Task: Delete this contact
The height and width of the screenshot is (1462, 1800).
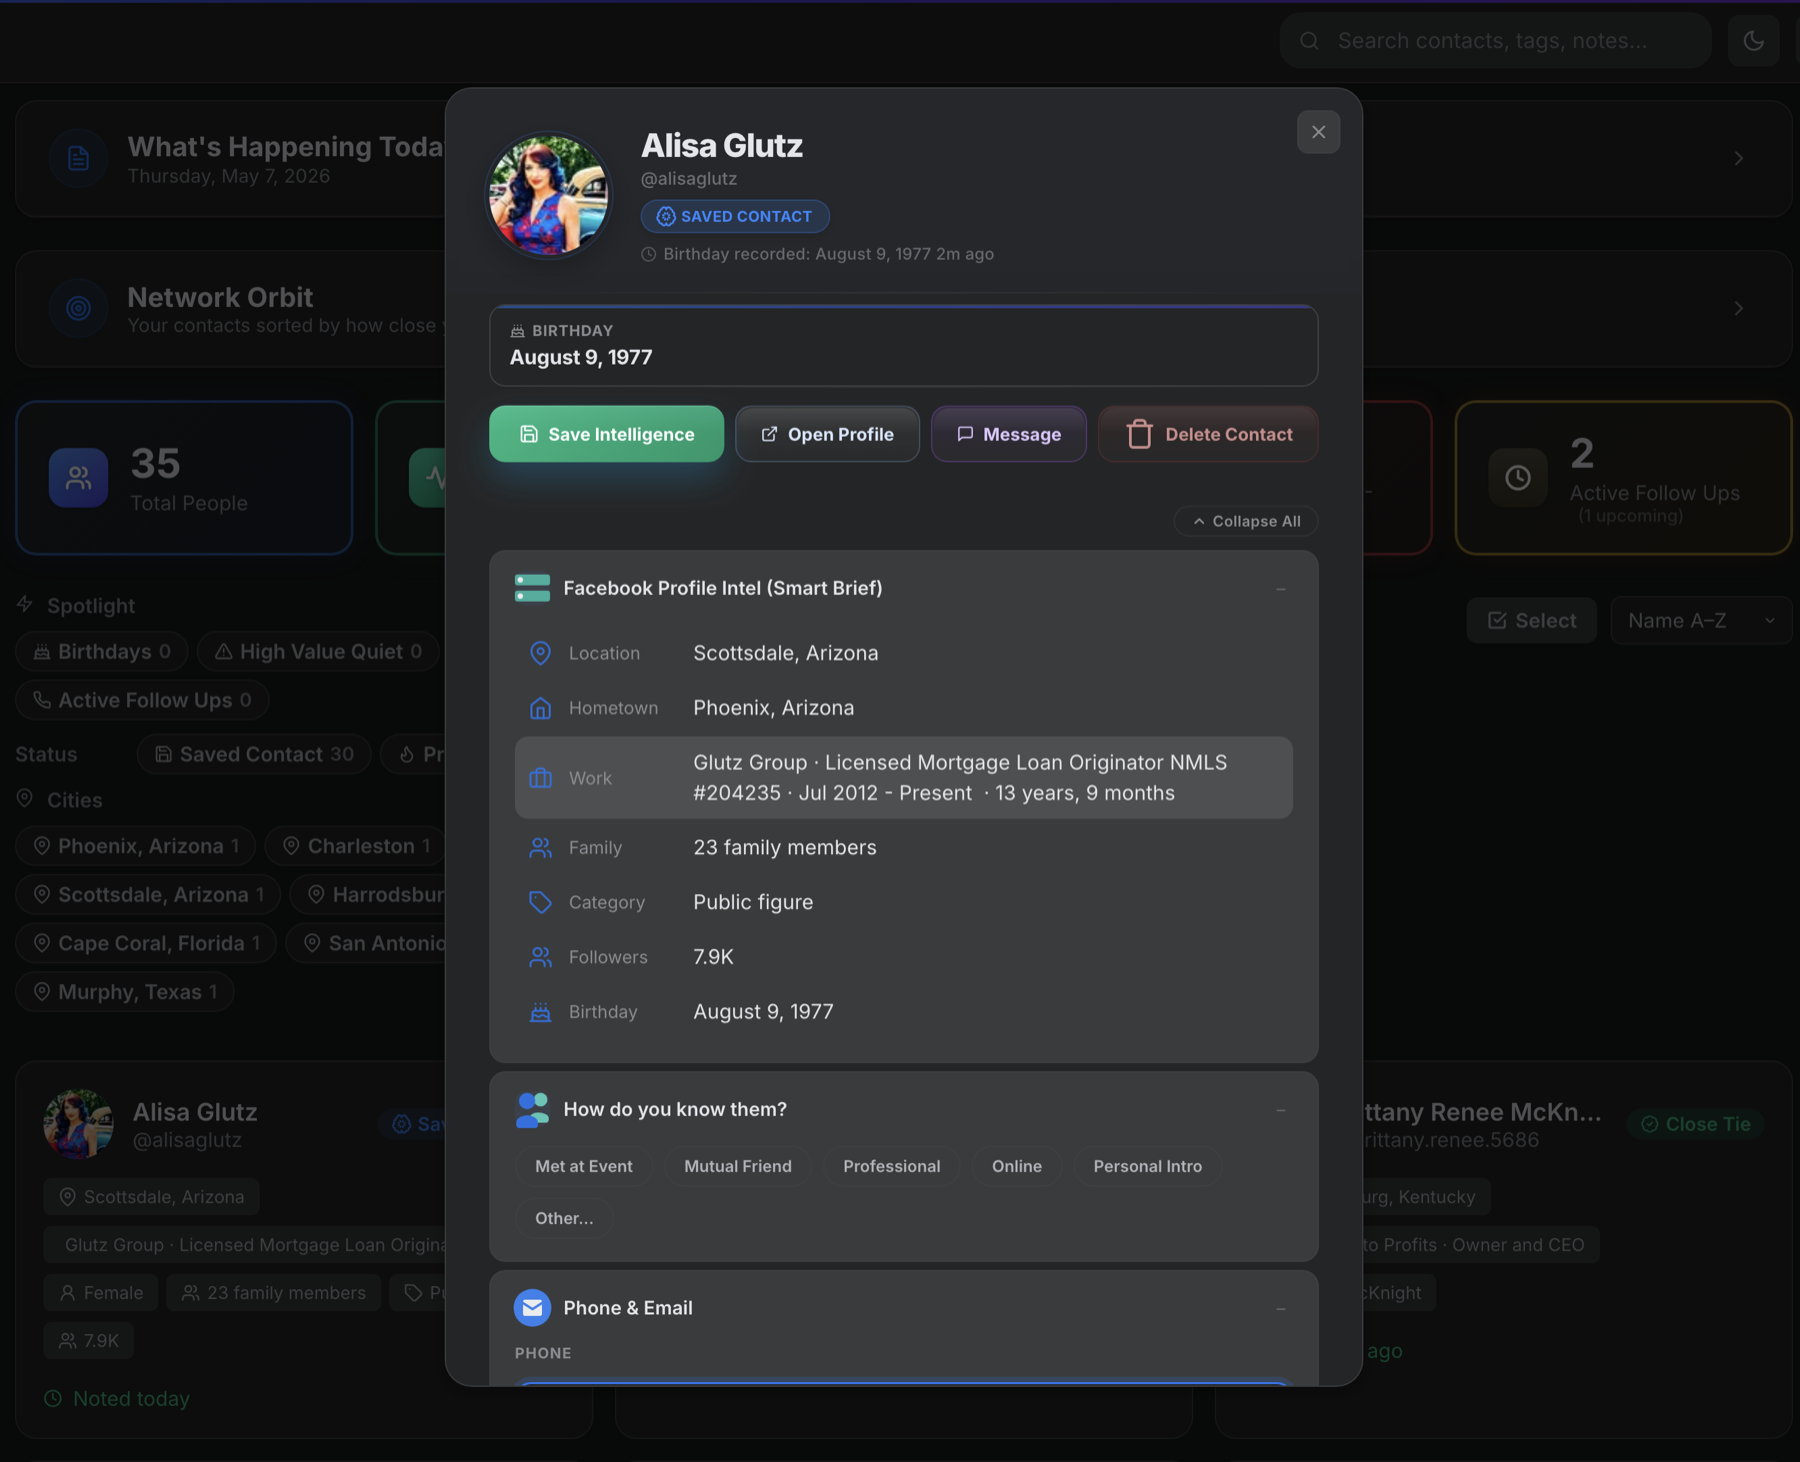Action: click(x=1208, y=434)
